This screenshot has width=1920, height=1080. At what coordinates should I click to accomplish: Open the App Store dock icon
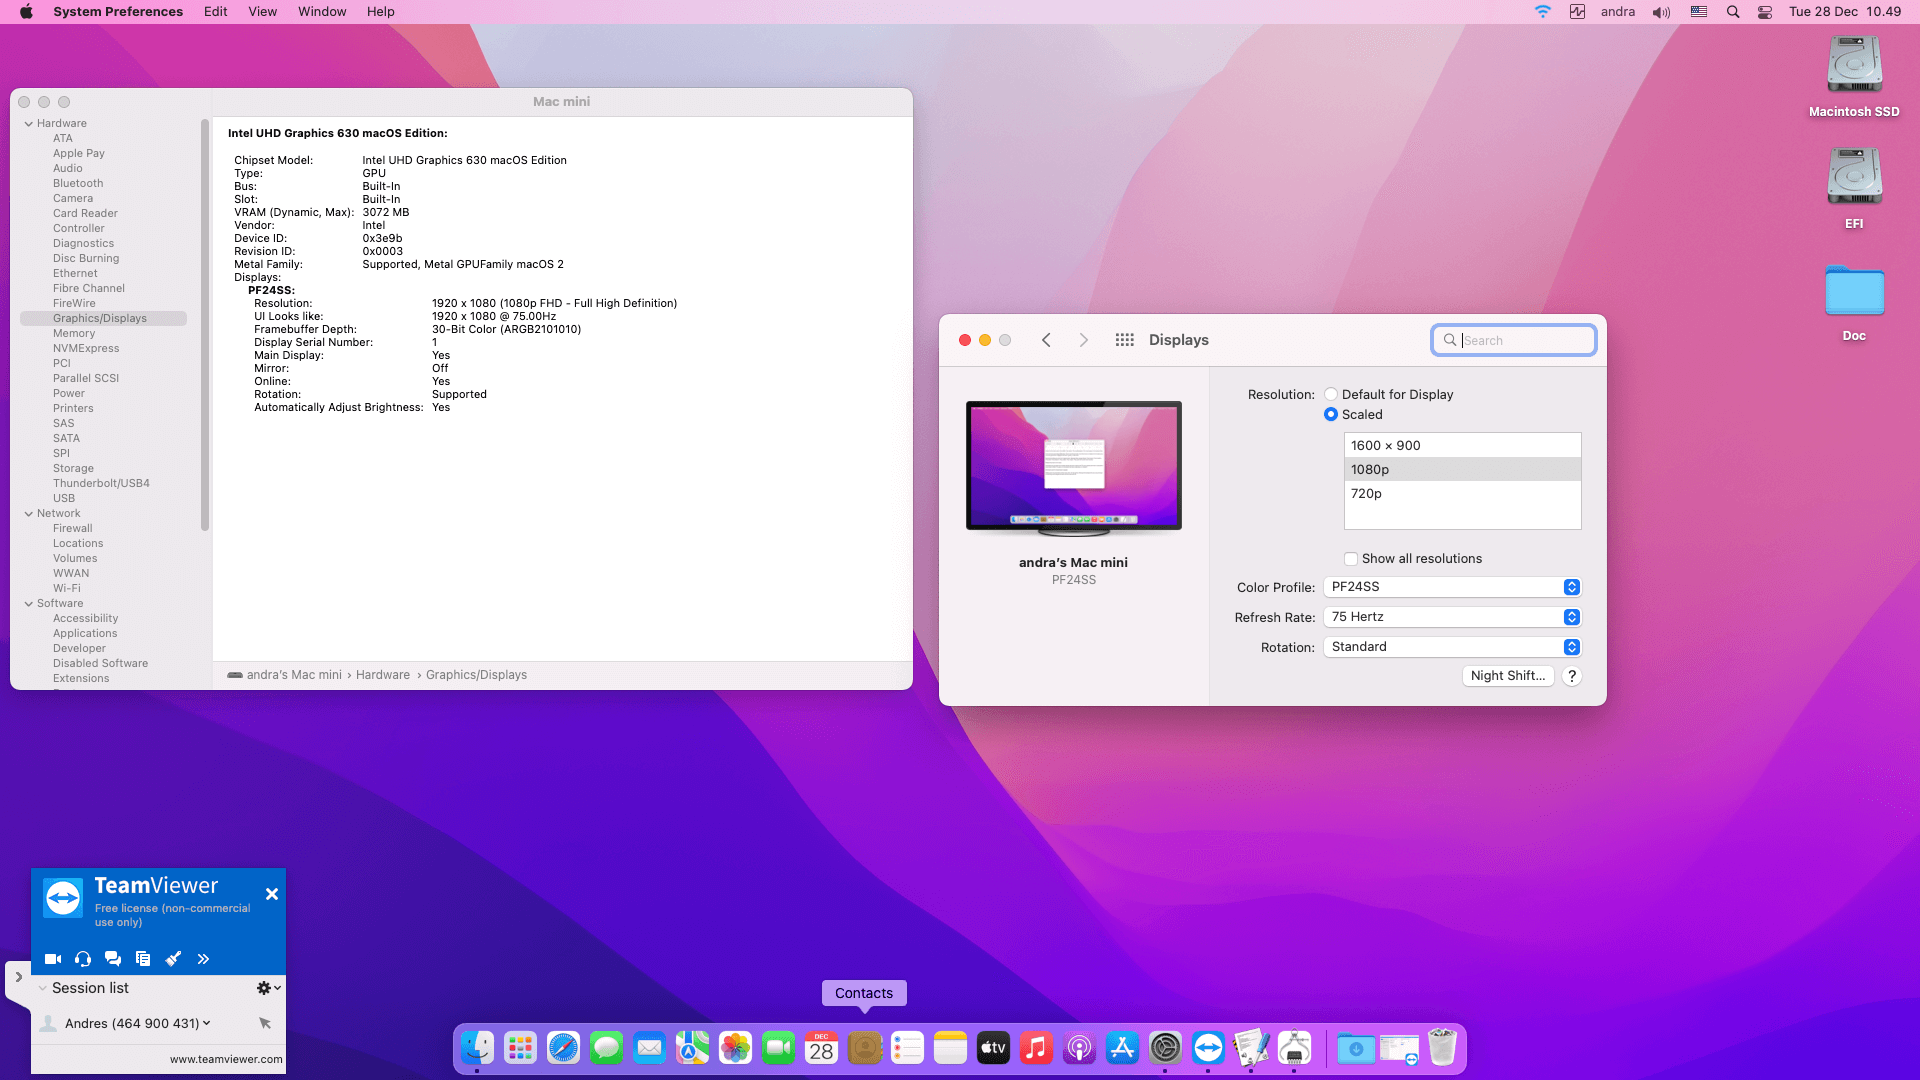[1122, 1048]
